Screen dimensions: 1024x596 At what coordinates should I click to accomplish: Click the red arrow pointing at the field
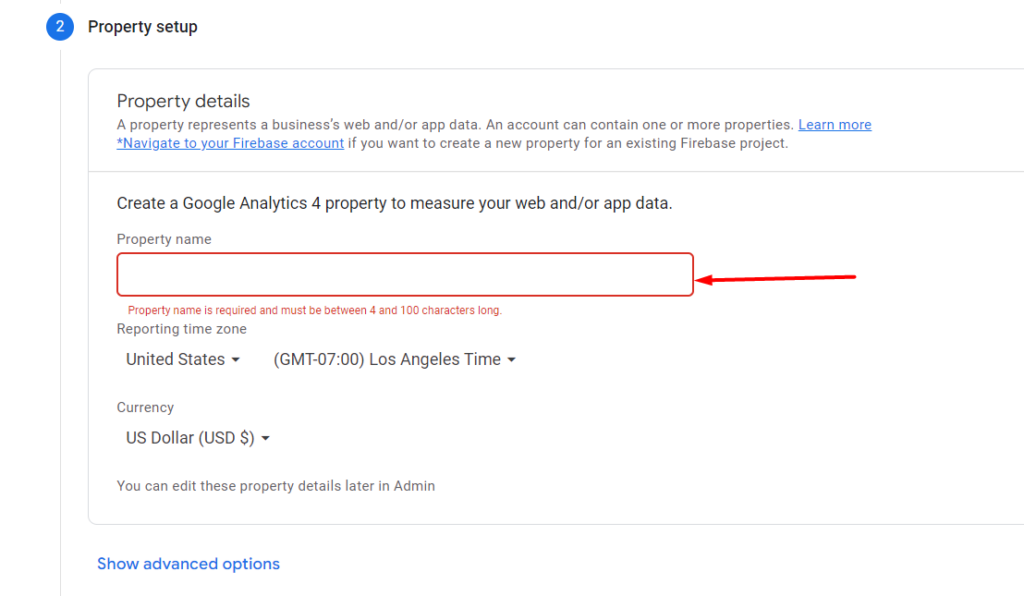tap(775, 278)
